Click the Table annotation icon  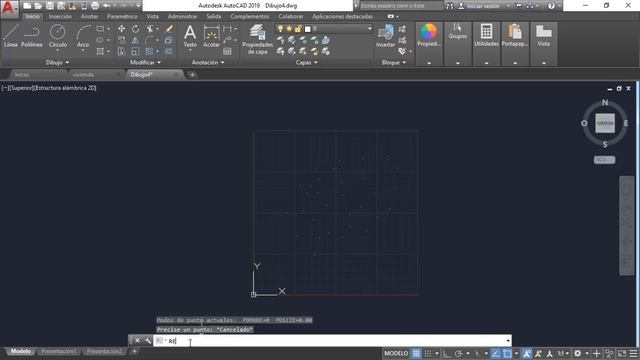coord(227,51)
